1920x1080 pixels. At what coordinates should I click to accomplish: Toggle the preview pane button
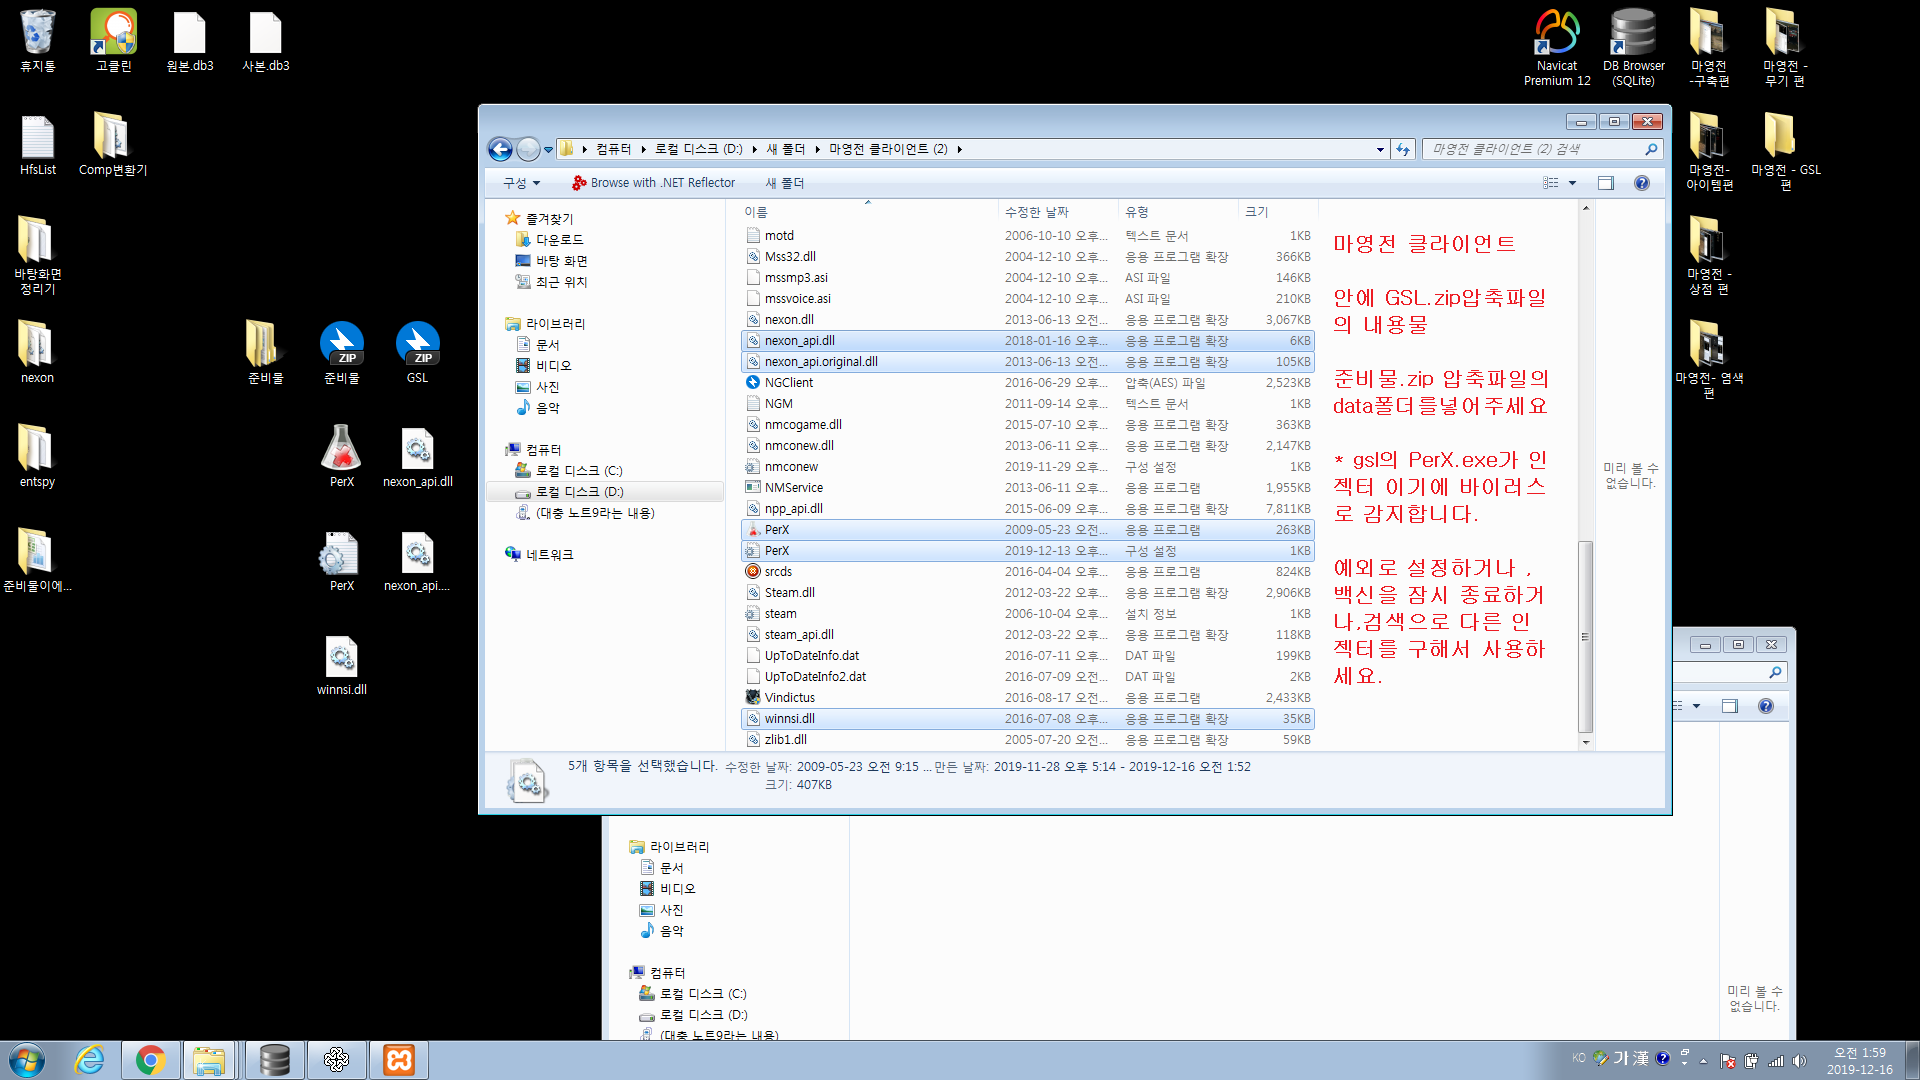coord(1606,183)
